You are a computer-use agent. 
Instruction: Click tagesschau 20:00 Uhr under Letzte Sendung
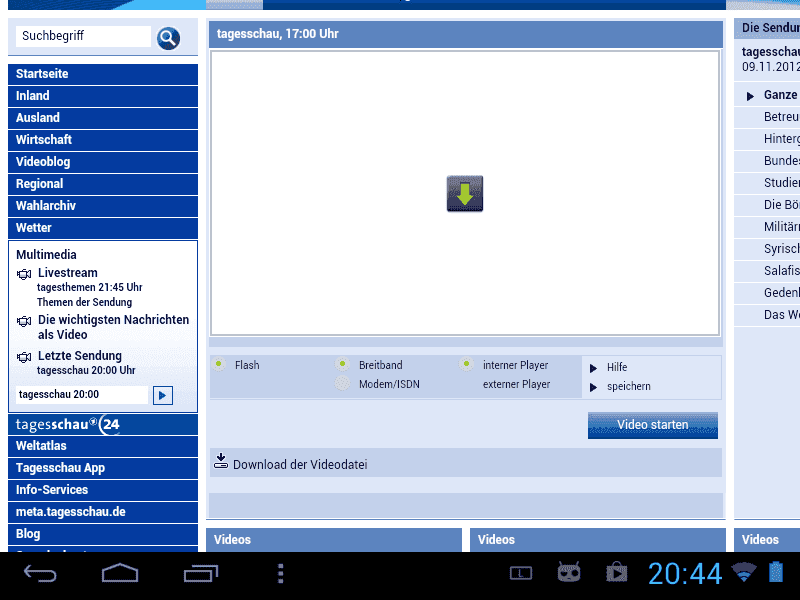click(86, 370)
